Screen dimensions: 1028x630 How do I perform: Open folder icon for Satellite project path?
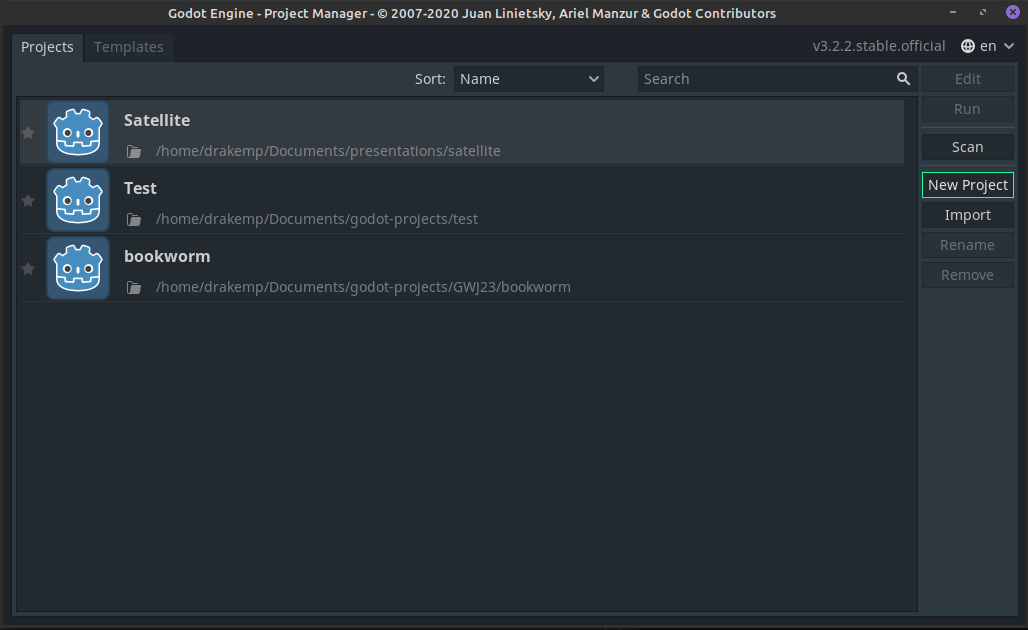pos(134,151)
